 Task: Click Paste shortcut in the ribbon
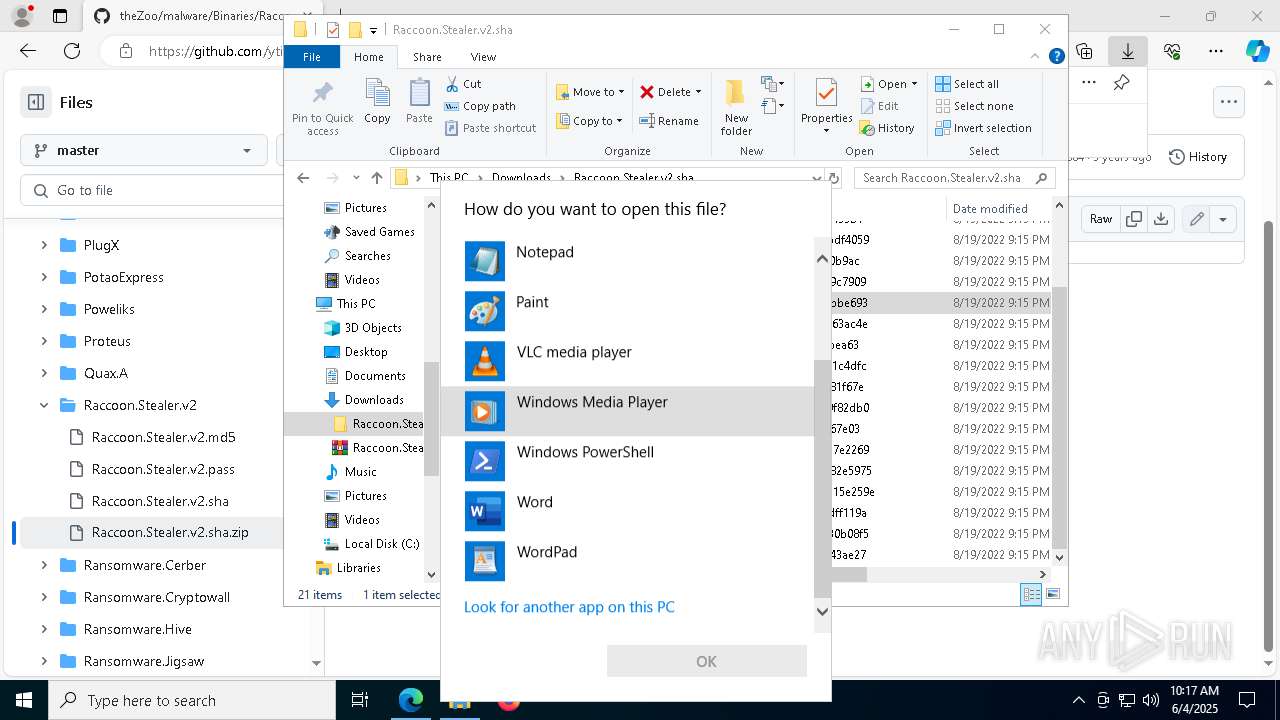(x=491, y=128)
